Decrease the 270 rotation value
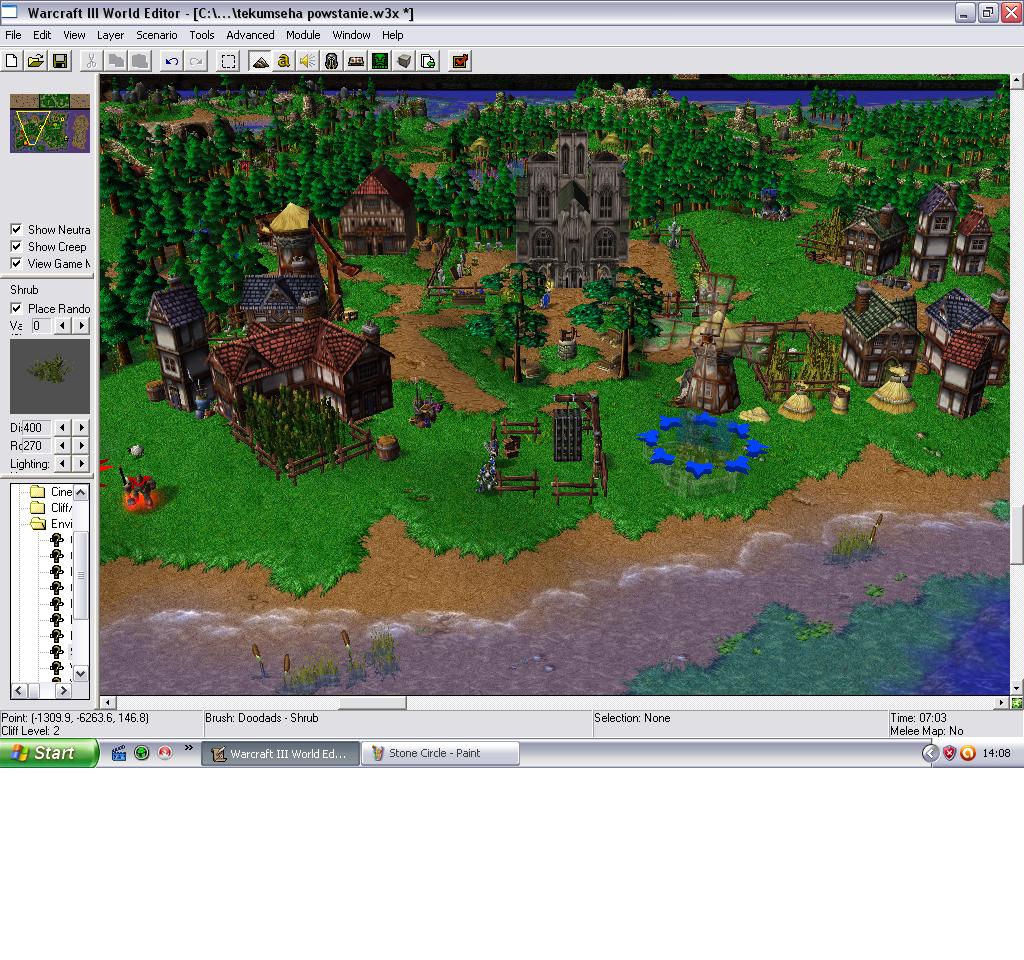Screen dimensions: 1024x960 [x=62, y=445]
